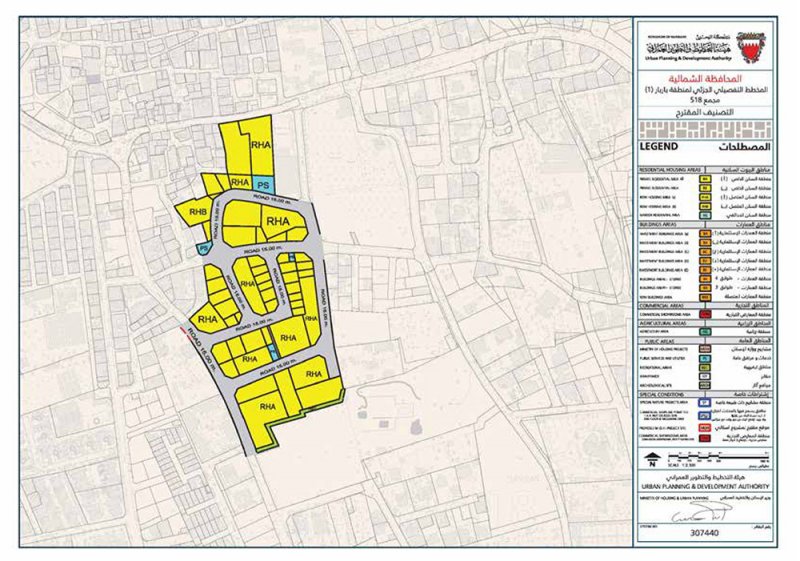Click the Private Residential Area A yellow swatch
800x561 pixels.
(705, 180)
